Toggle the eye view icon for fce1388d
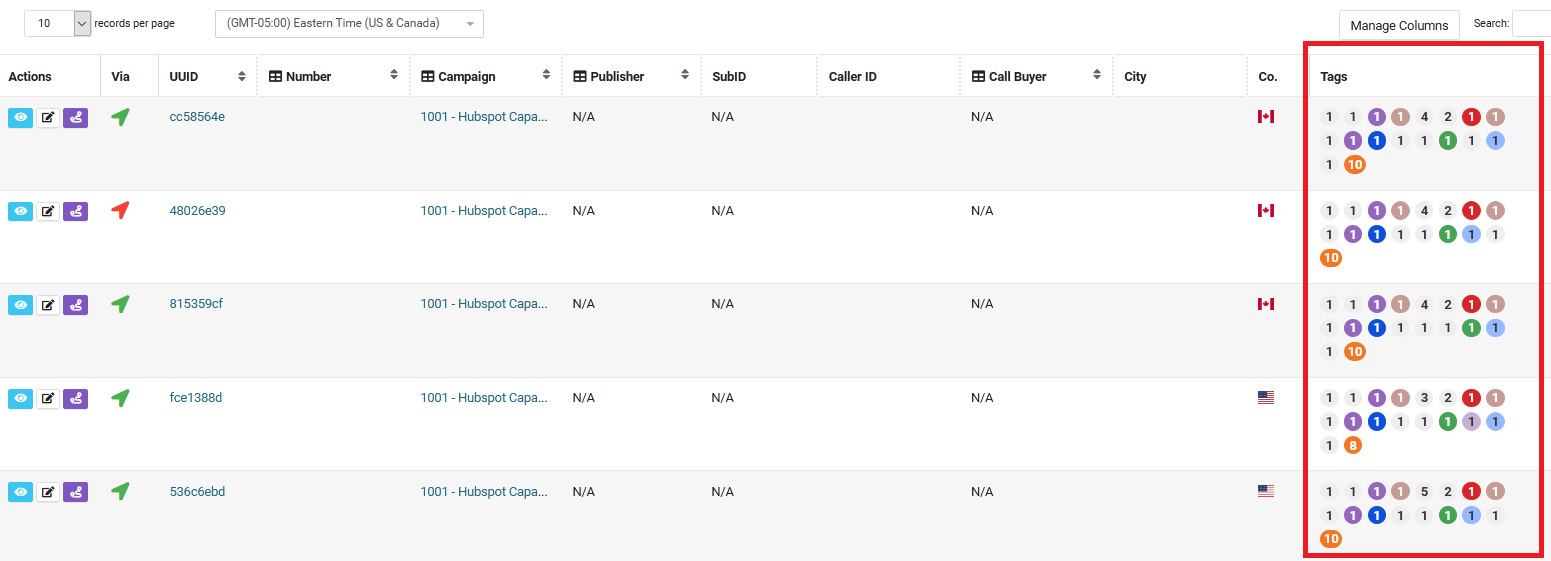This screenshot has height=561, width=1551. click(x=20, y=399)
